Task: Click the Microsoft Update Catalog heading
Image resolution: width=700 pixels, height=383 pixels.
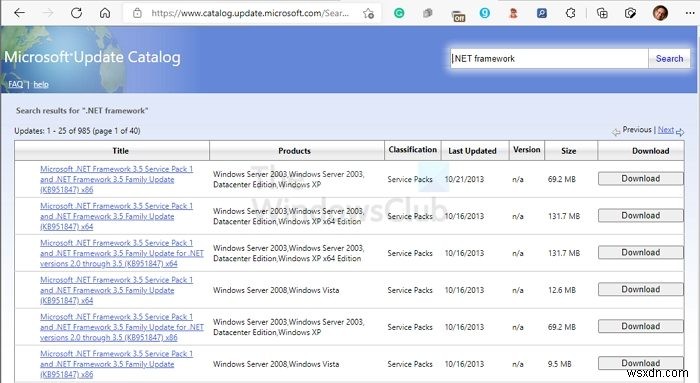Action: [x=92, y=57]
